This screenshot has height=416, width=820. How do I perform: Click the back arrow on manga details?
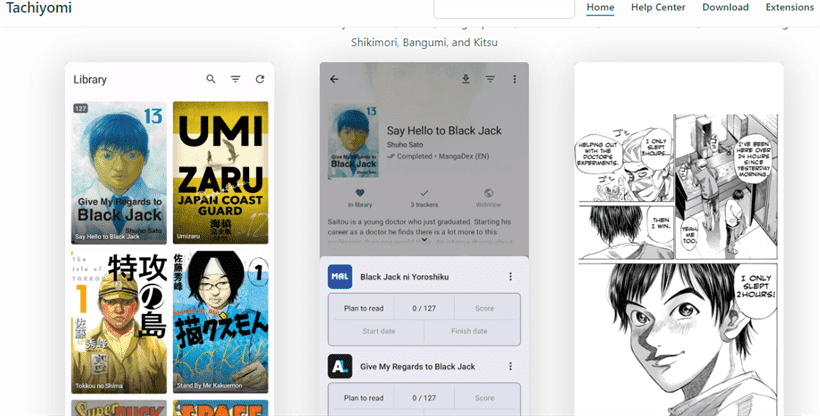[x=334, y=79]
